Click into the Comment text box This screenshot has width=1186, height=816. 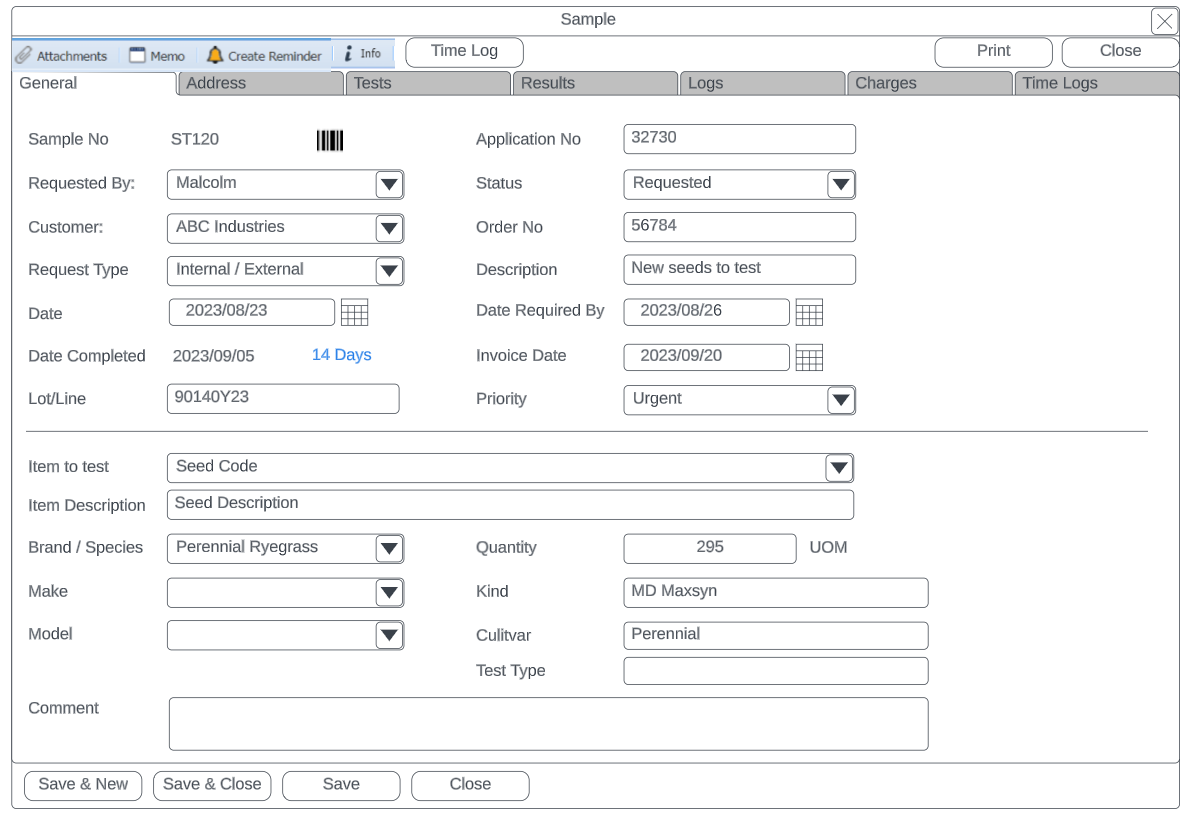[548, 724]
